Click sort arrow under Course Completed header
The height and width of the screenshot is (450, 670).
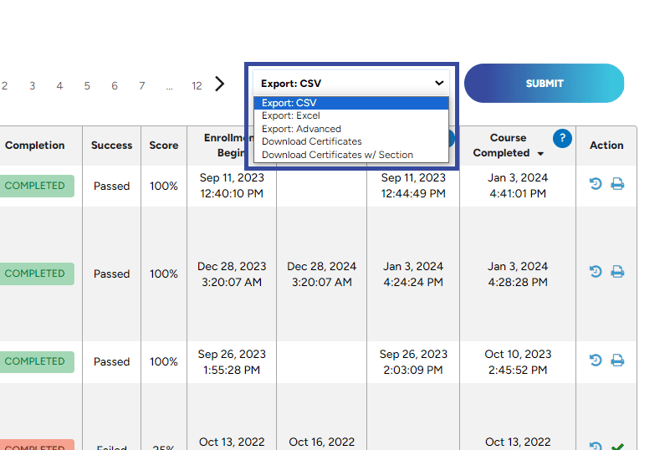click(541, 154)
